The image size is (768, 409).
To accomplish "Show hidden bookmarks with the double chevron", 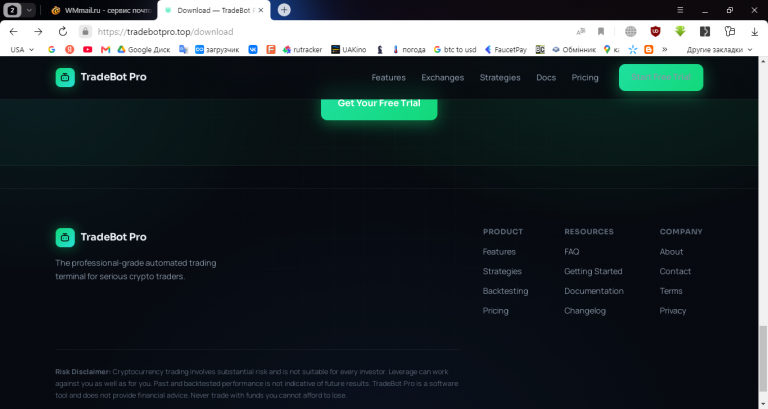I will coord(664,49).
